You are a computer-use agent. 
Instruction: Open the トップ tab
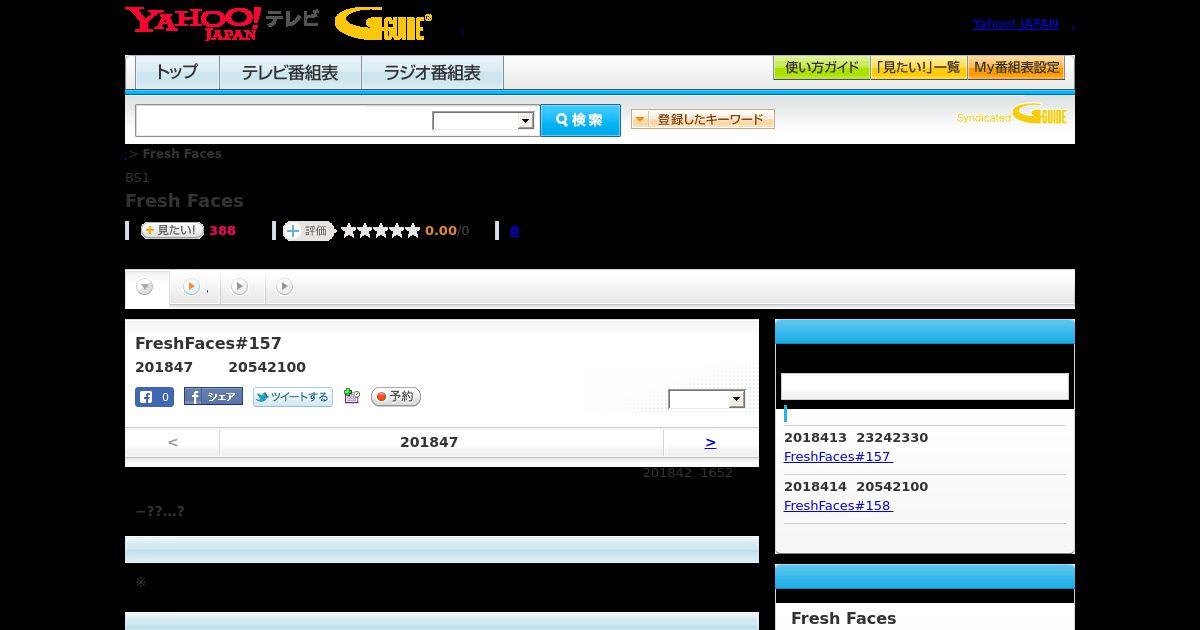pyautogui.click(x=177, y=72)
